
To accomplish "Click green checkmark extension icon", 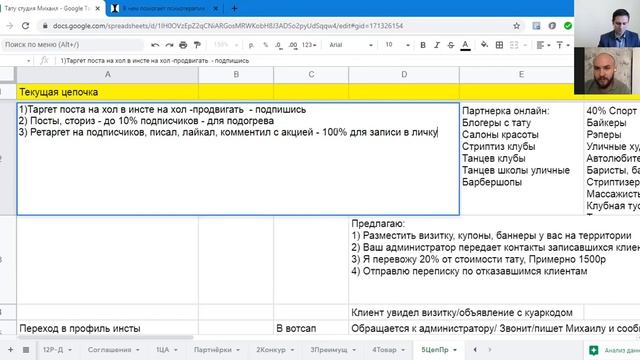I will click(567, 26).
